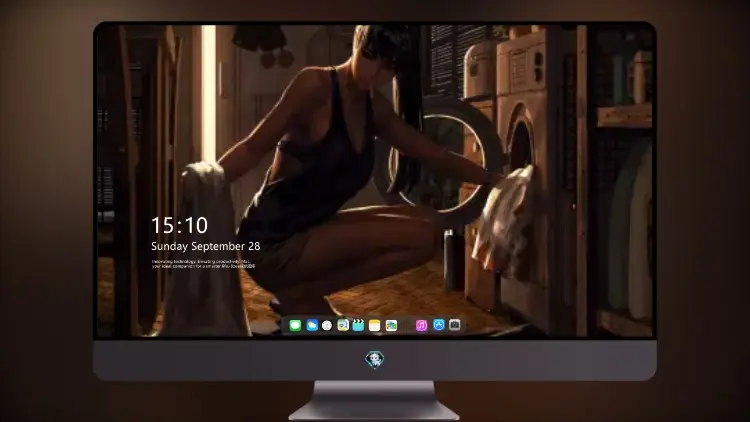Open the Clock app in dock

[x=327, y=325]
